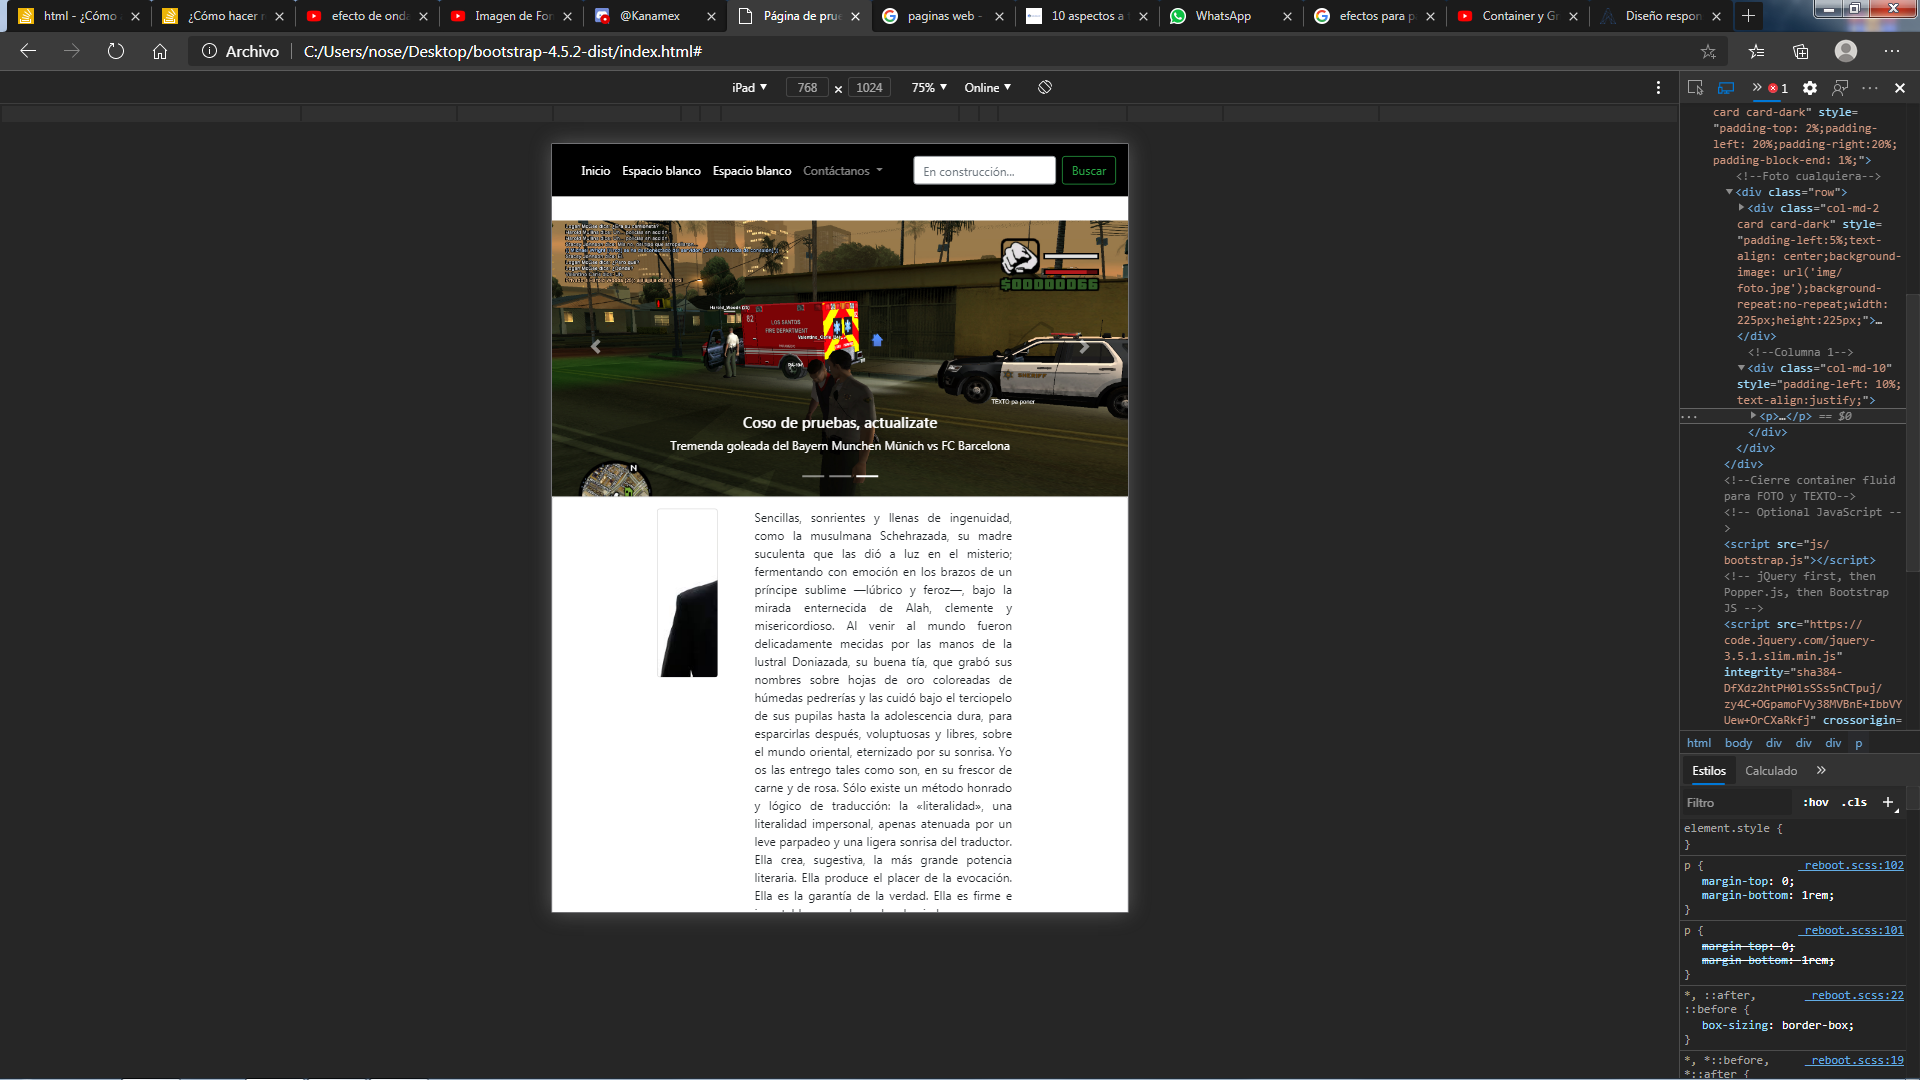Expand the selected p element node
Image resolution: width=1920 pixels, height=1080 pixels.
pyautogui.click(x=1753, y=416)
